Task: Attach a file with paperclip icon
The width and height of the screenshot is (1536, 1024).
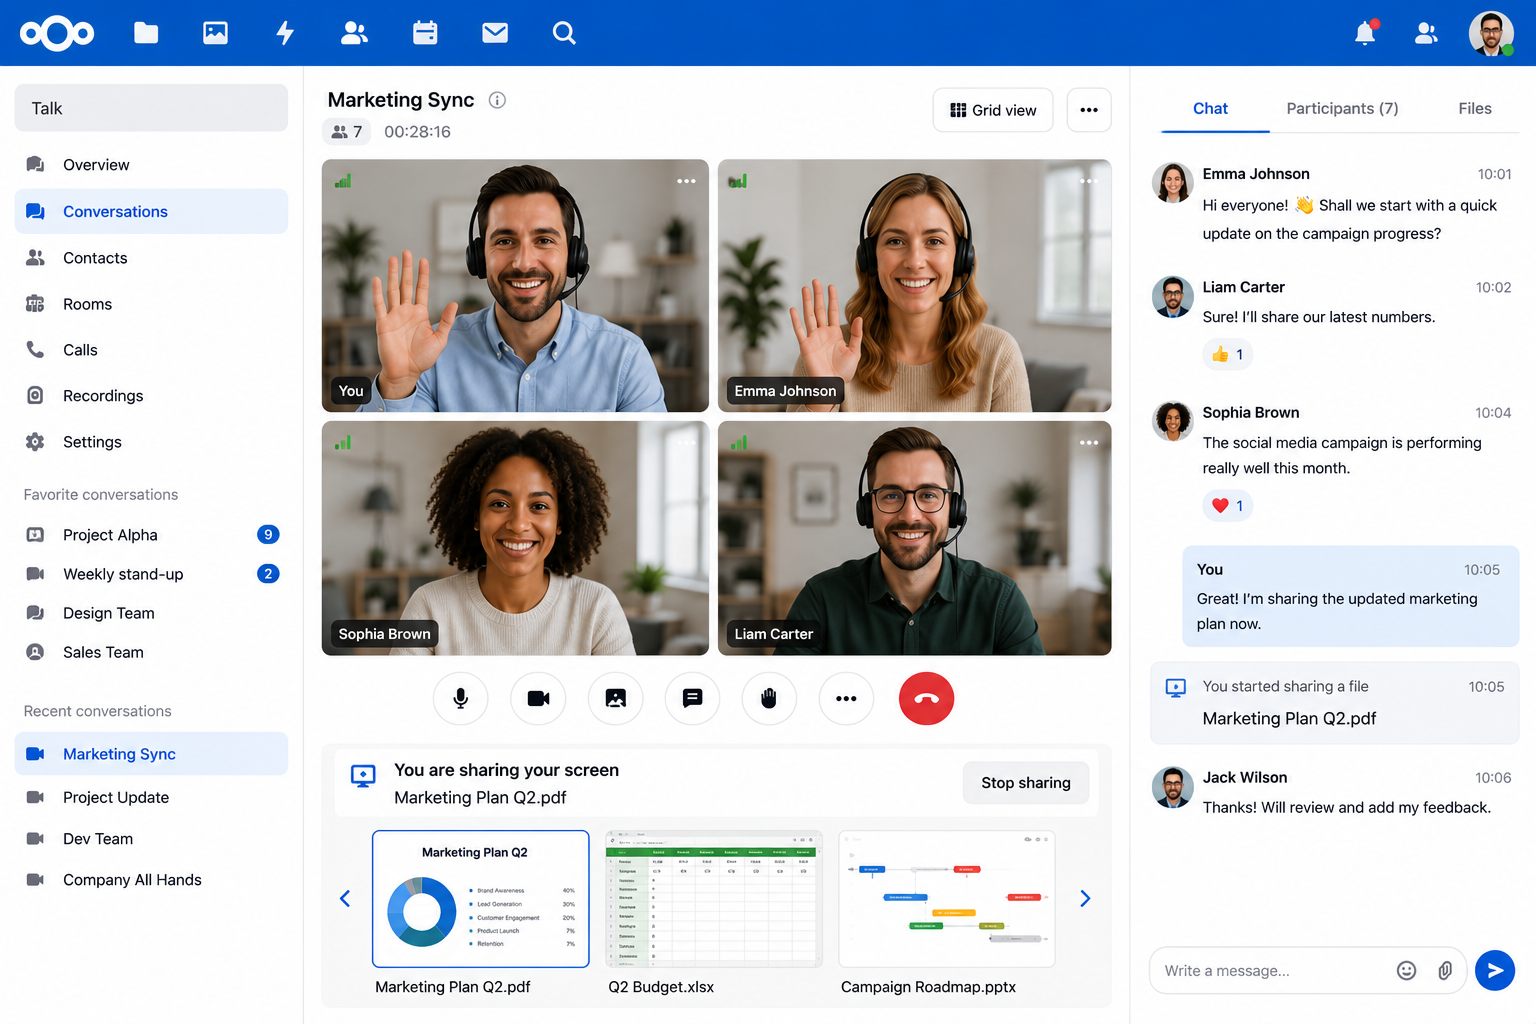Action: (x=1445, y=971)
